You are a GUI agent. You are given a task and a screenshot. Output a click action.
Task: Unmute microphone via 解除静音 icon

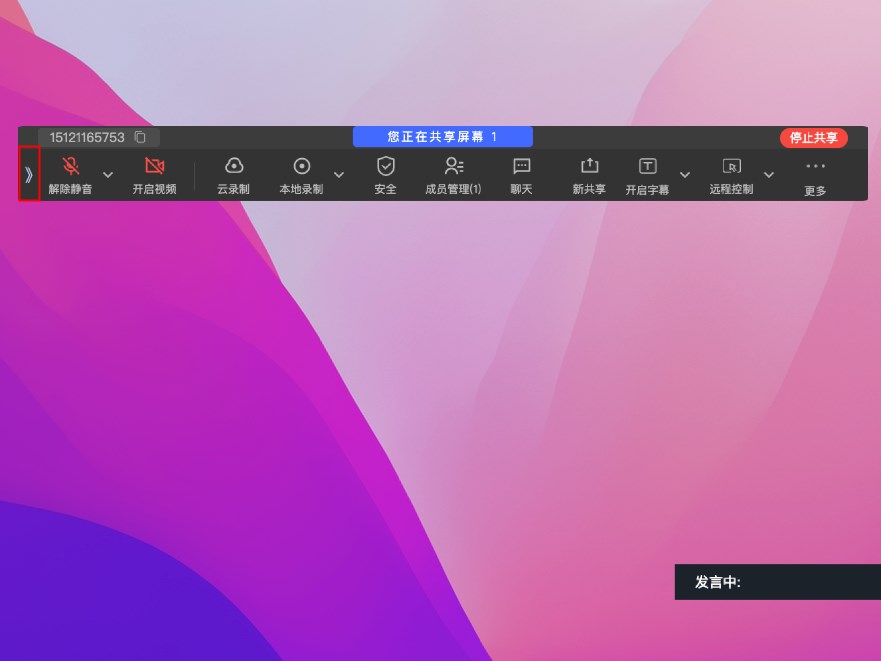click(70, 175)
